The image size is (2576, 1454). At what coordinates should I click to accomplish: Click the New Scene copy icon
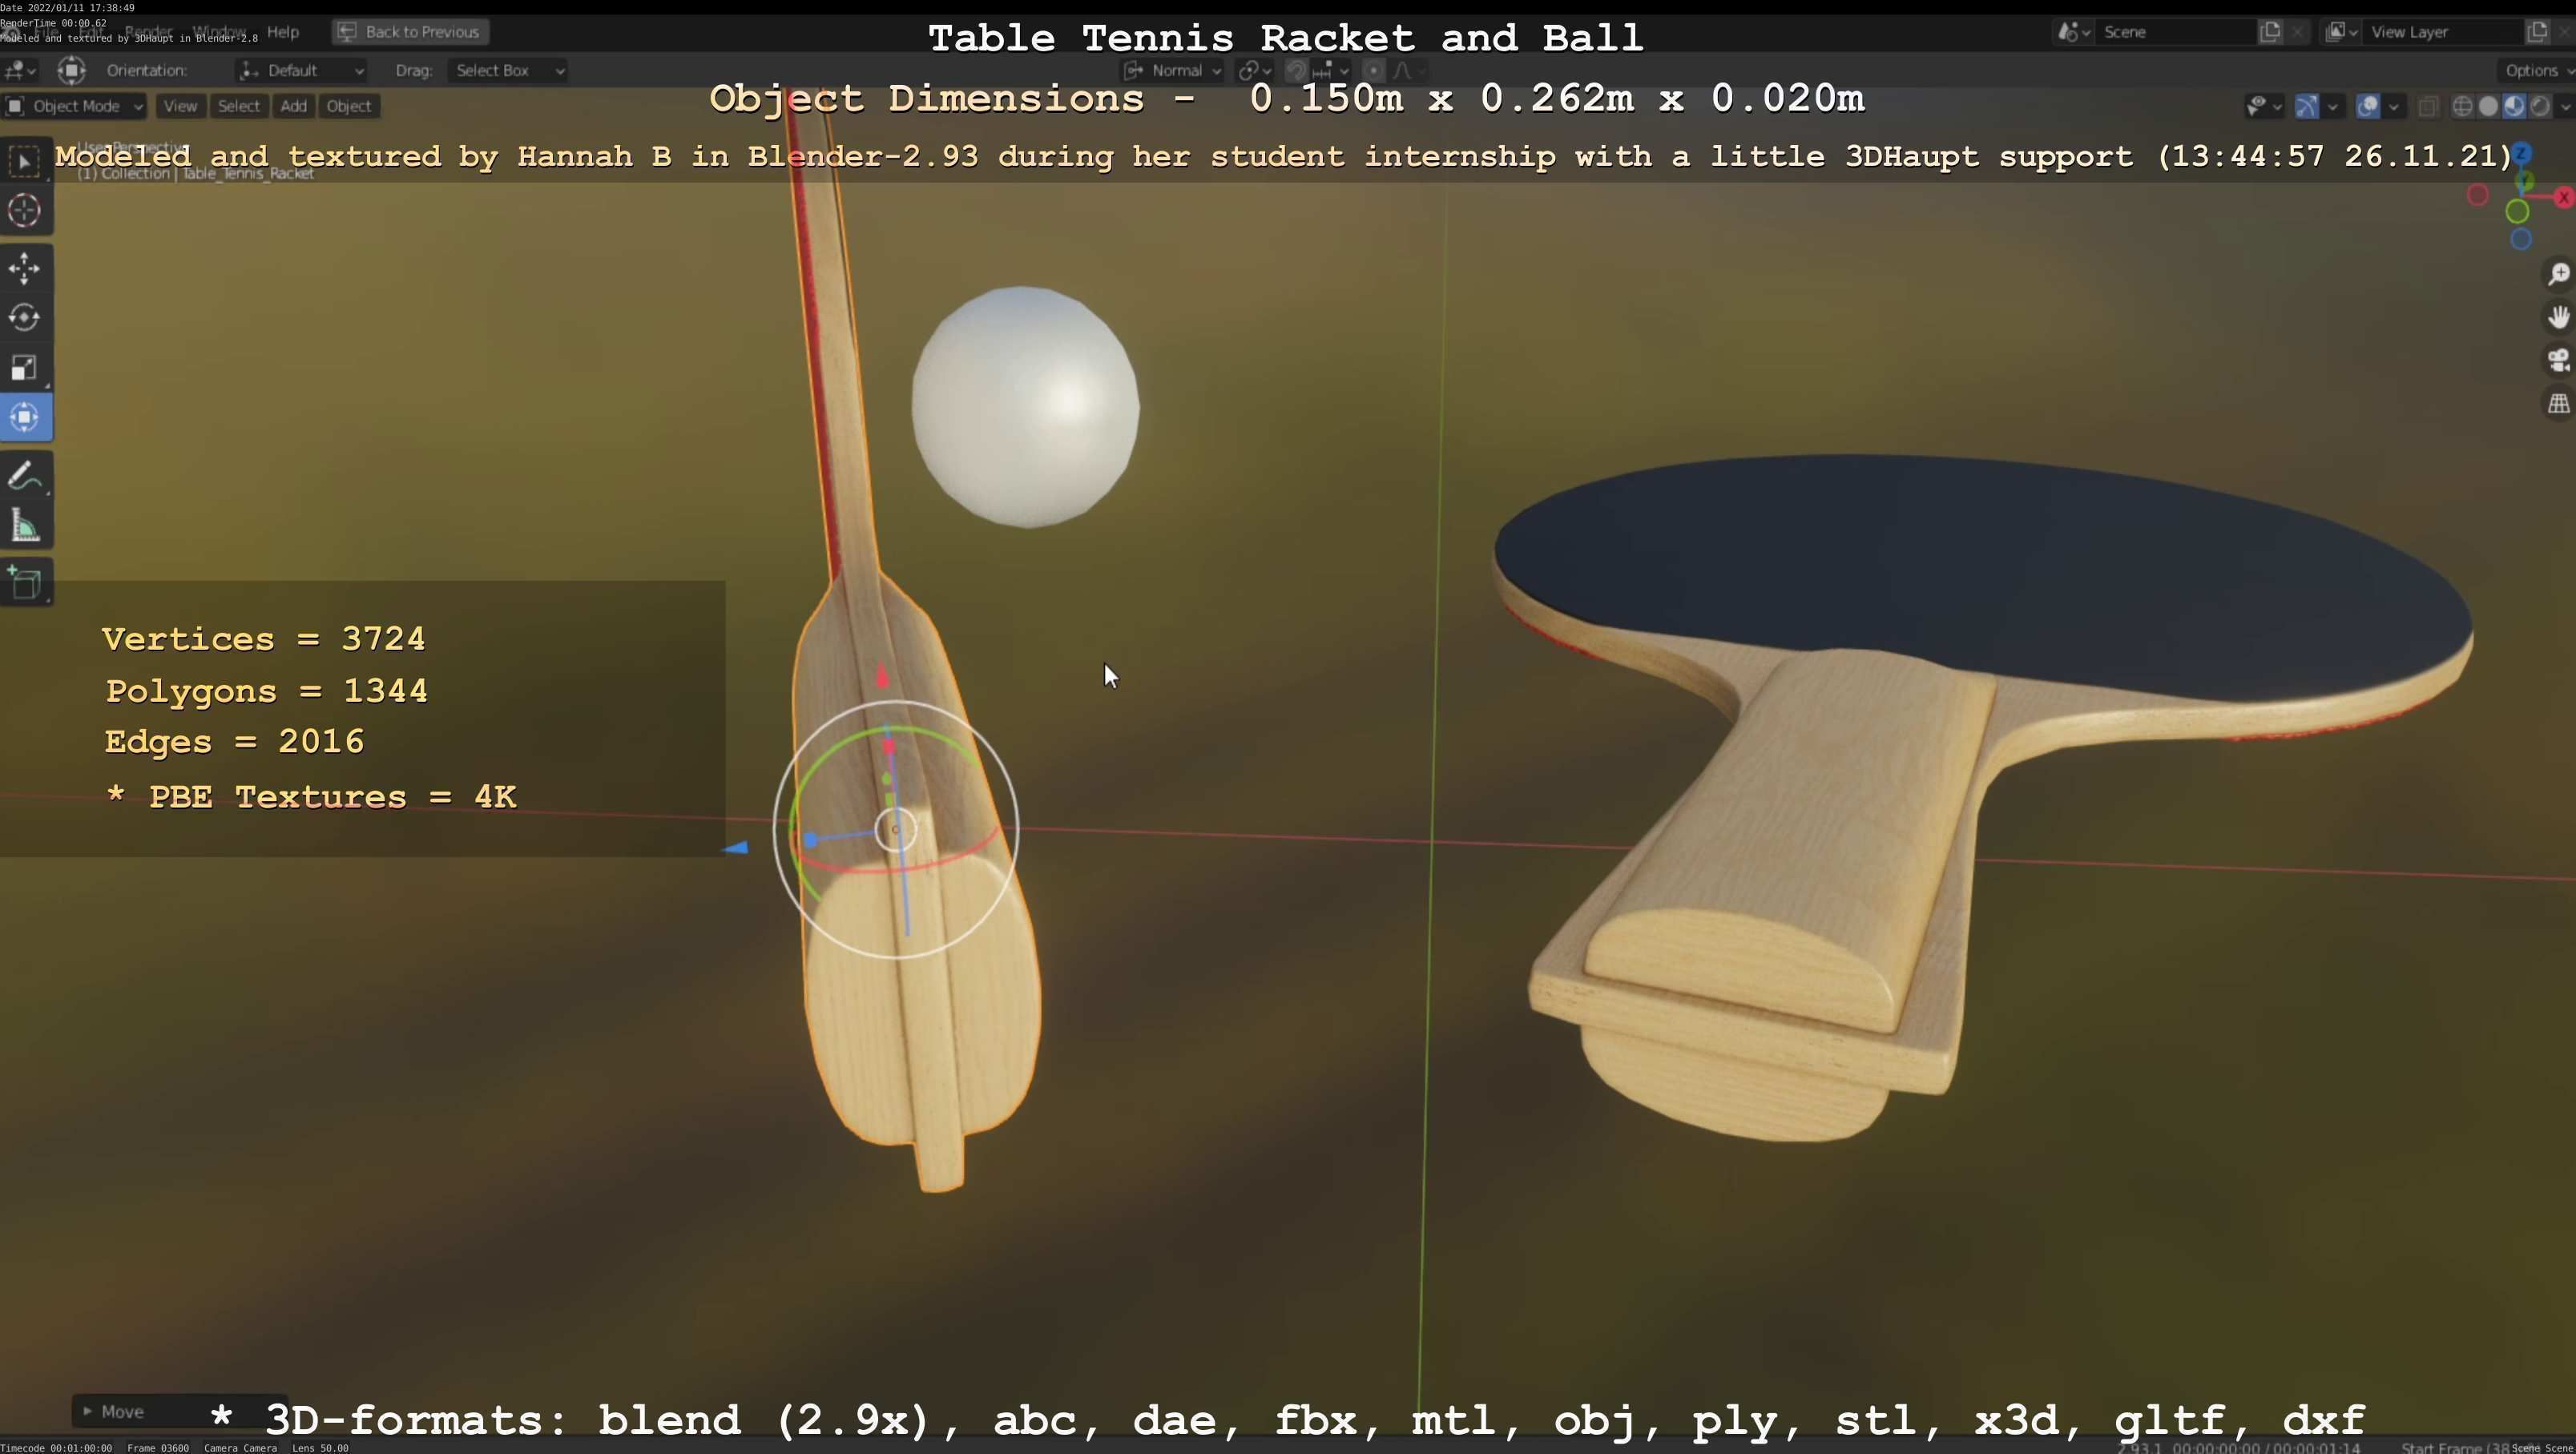tap(2270, 32)
